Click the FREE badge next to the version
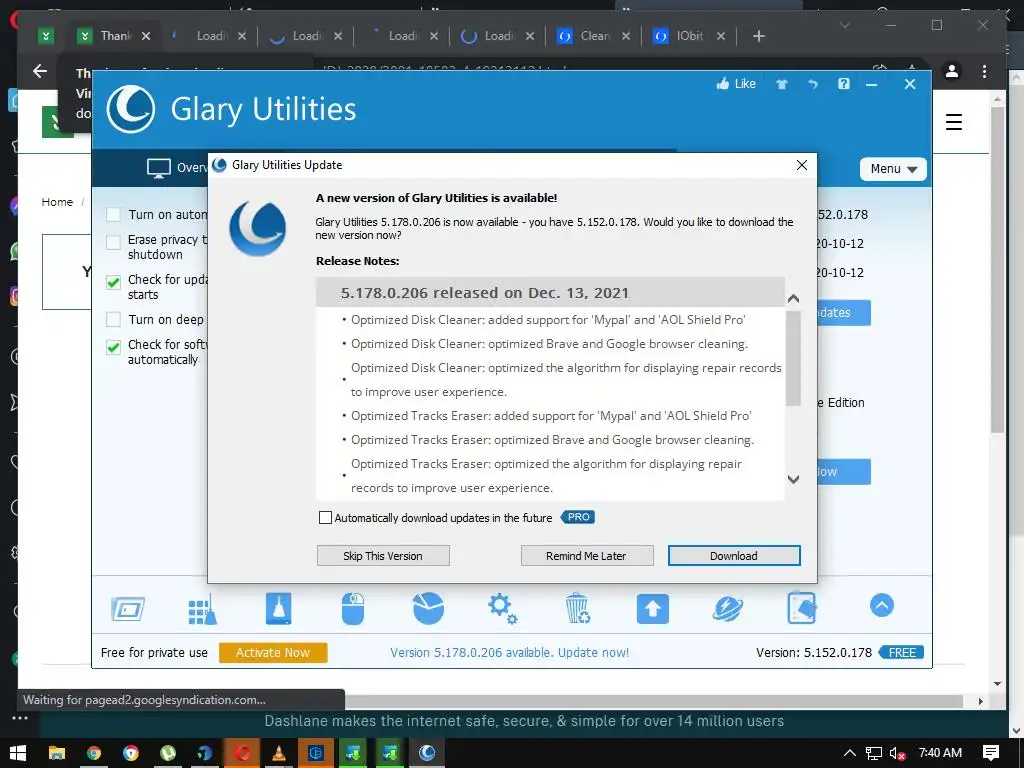This screenshot has width=1024, height=768. [901, 652]
